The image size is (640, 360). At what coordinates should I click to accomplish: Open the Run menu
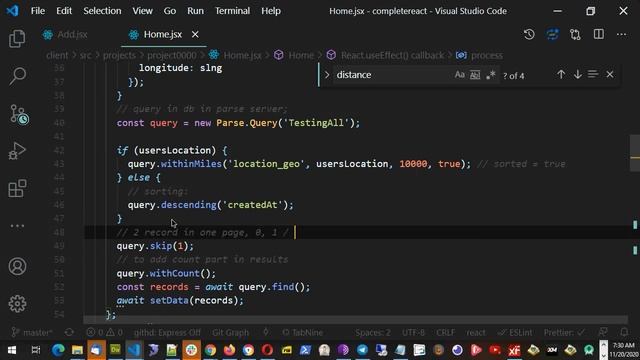pos(196,11)
